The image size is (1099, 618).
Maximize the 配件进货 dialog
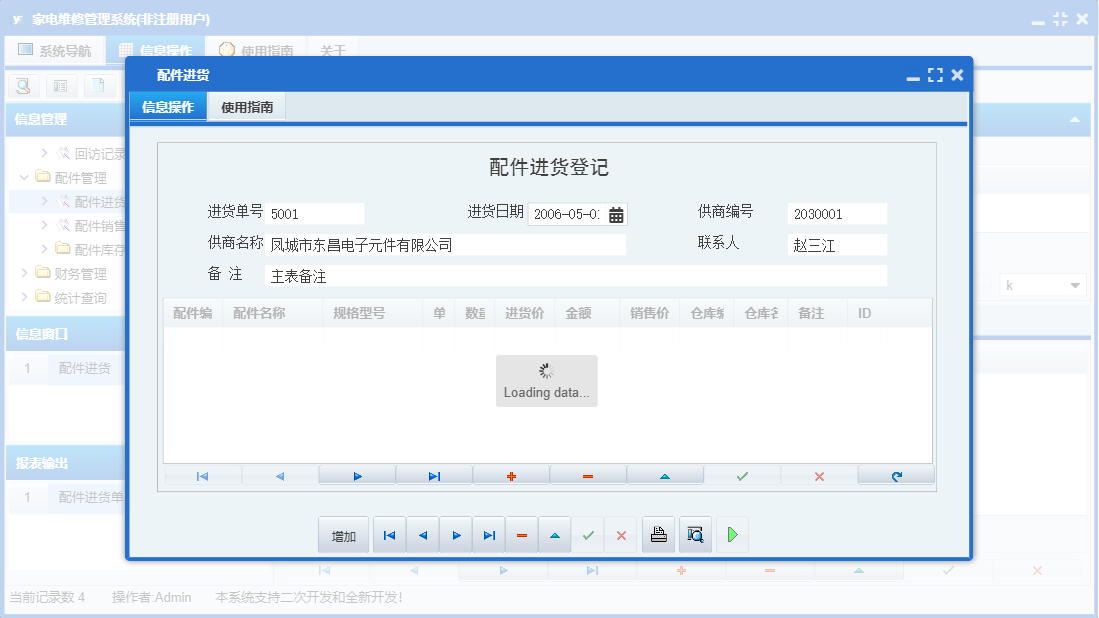(x=935, y=75)
